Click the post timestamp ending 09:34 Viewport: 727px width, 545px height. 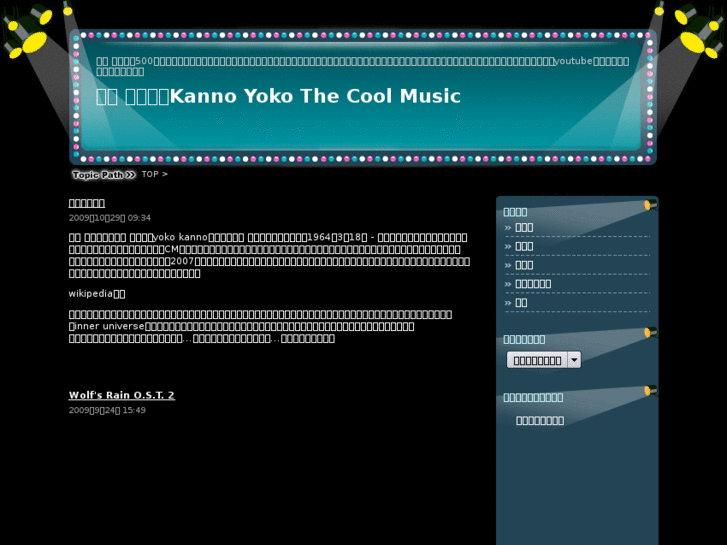(109, 218)
